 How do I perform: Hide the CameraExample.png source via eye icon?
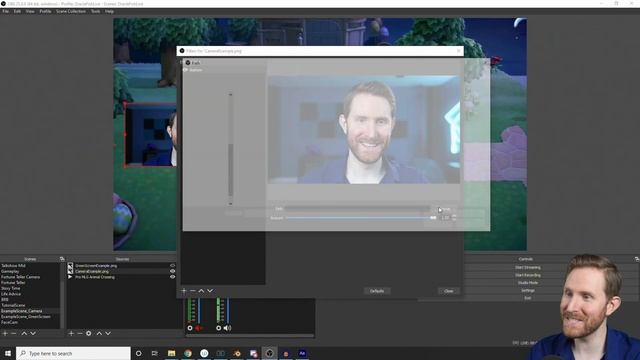coord(172,271)
